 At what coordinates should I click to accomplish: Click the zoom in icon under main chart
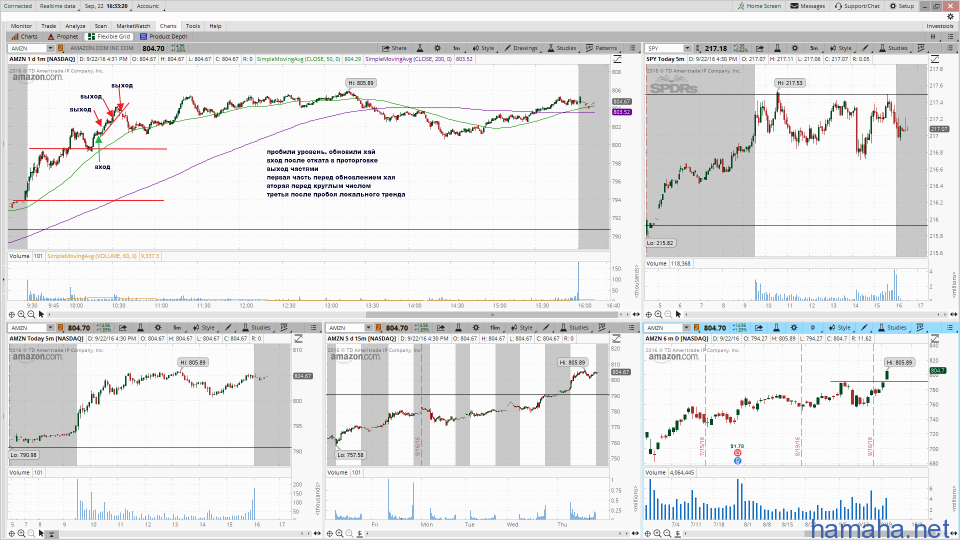point(21,314)
